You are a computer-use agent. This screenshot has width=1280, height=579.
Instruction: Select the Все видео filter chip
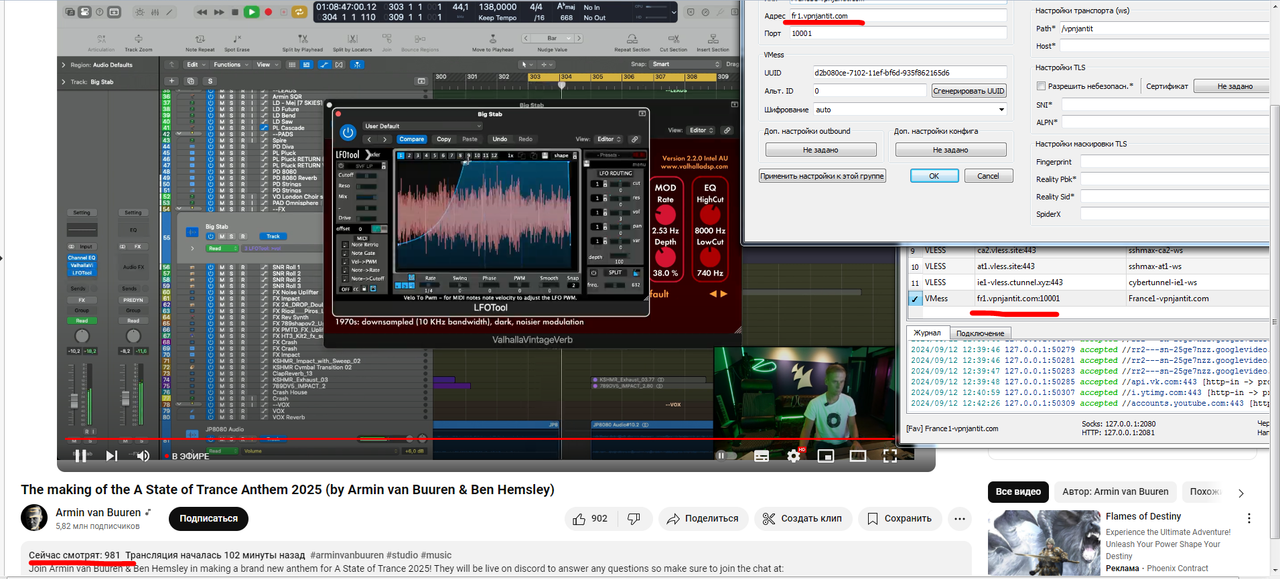pos(1018,492)
